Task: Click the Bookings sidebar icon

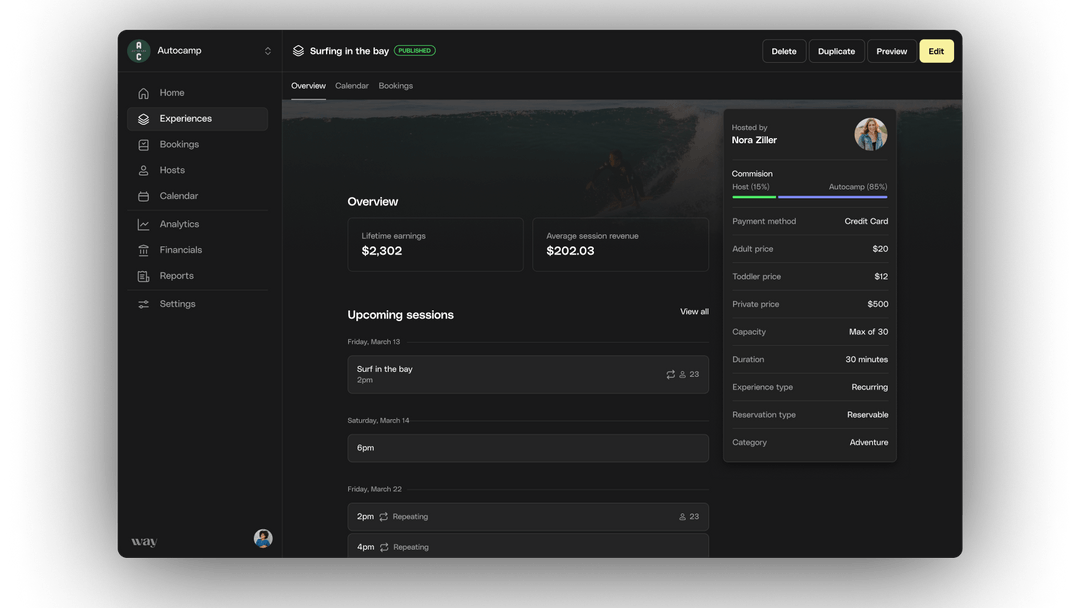Action: click(144, 145)
